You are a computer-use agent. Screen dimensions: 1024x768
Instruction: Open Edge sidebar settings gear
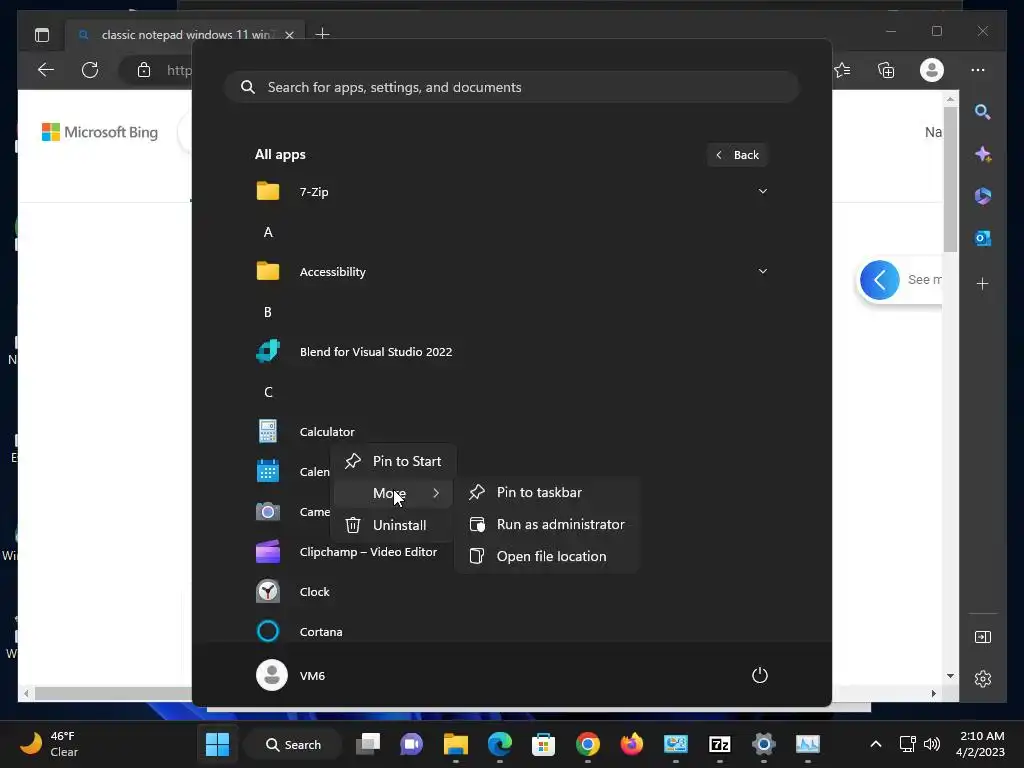[x=982, y=679]
